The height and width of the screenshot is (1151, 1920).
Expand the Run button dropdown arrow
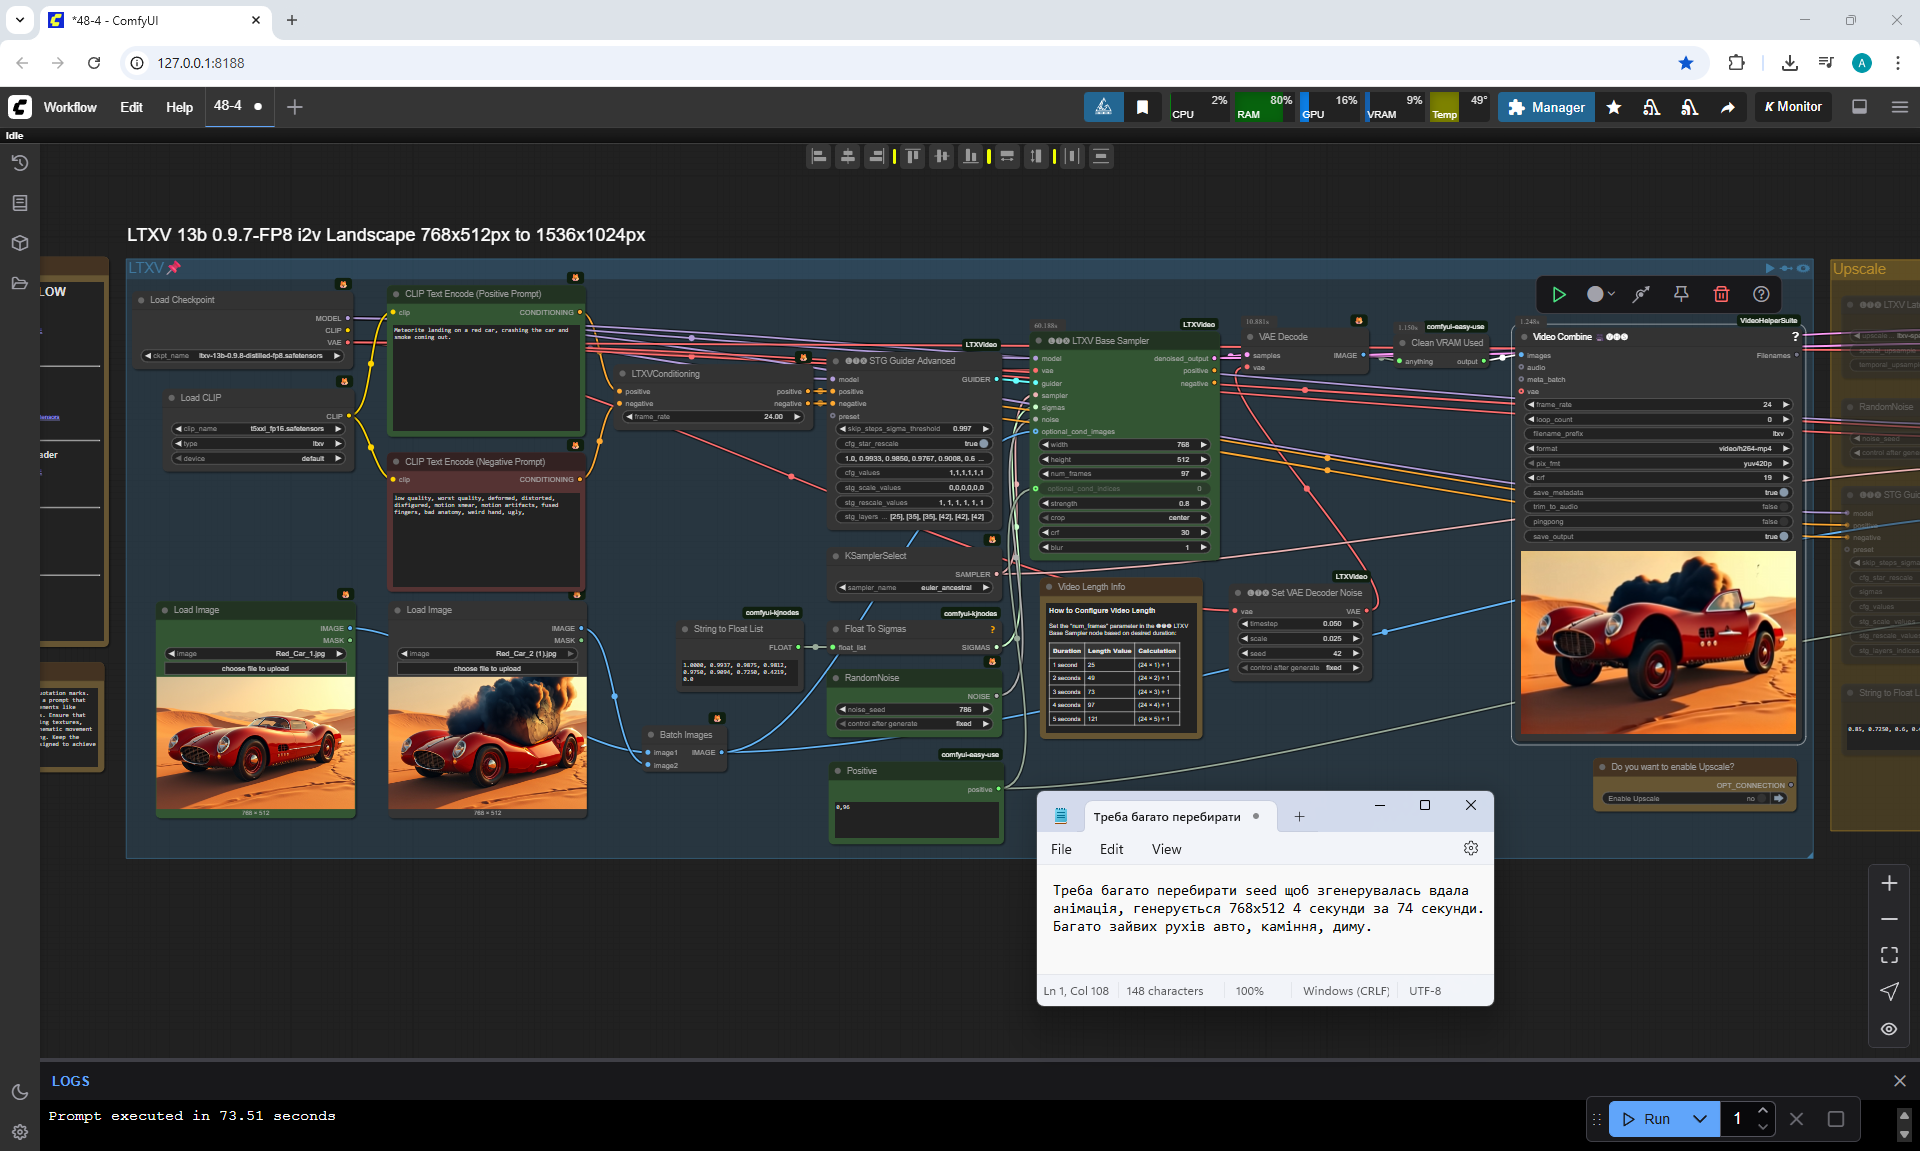click(1700, 1119)
